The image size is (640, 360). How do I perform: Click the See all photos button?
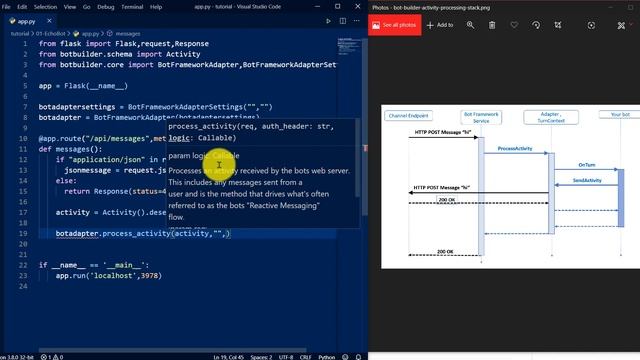point(395,25)
